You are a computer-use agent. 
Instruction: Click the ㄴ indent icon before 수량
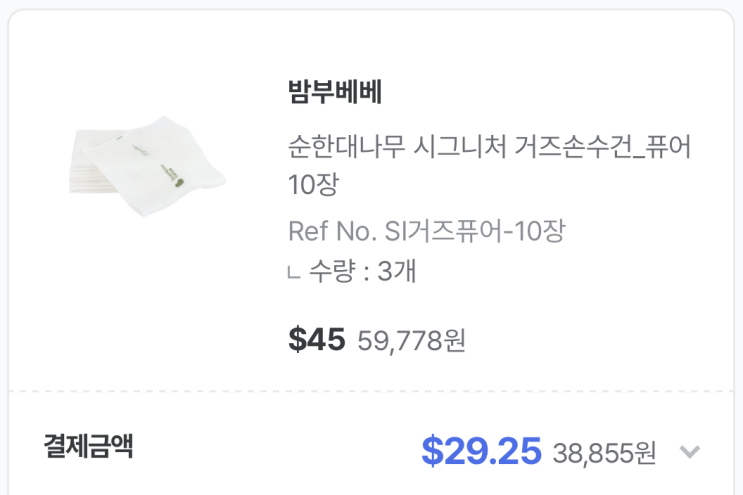294,272
